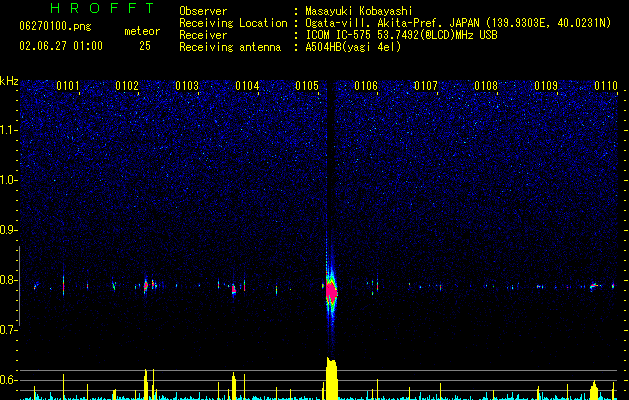Viewport: 629px width, 400px height.
Task: Click the kHz axis unit label
Action: [9, 81]
